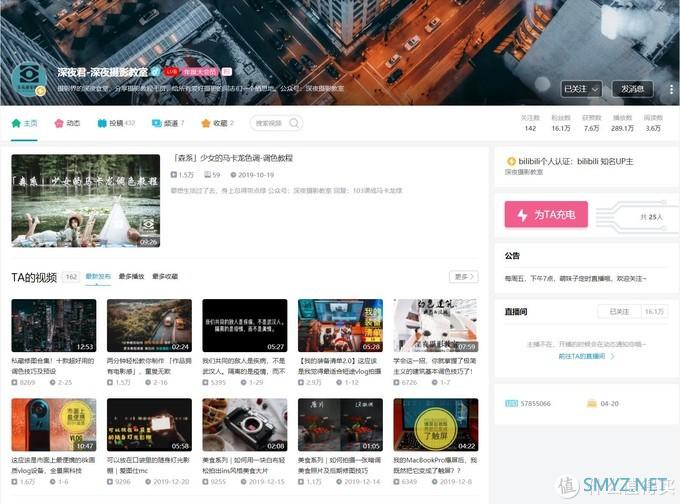Click the UID icon beside 57855066
The width and height of the screenshot is (680, 504).
click(512, 402)
